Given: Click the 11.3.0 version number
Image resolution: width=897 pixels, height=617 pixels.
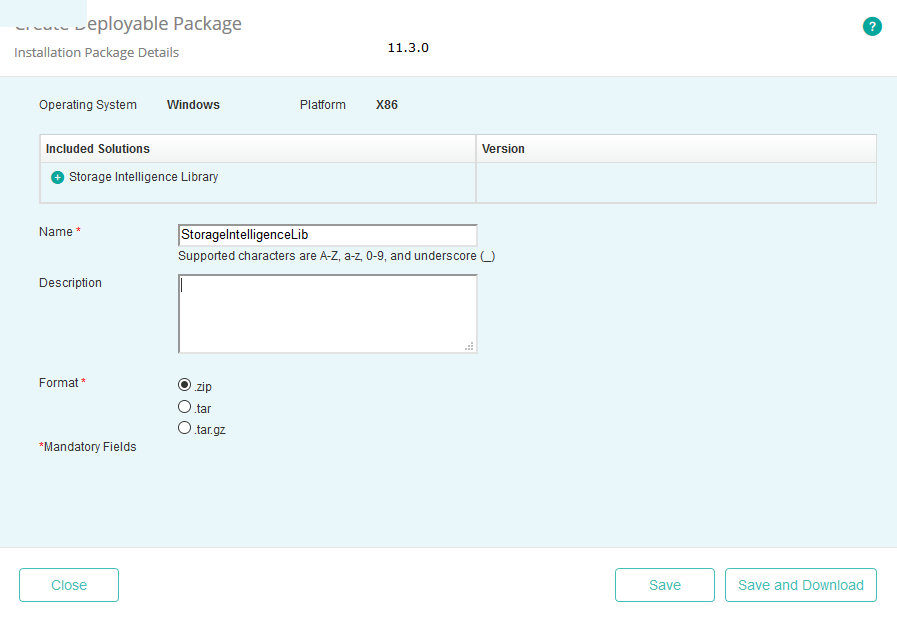Looking at the screenshot, I should click(407, 47).
